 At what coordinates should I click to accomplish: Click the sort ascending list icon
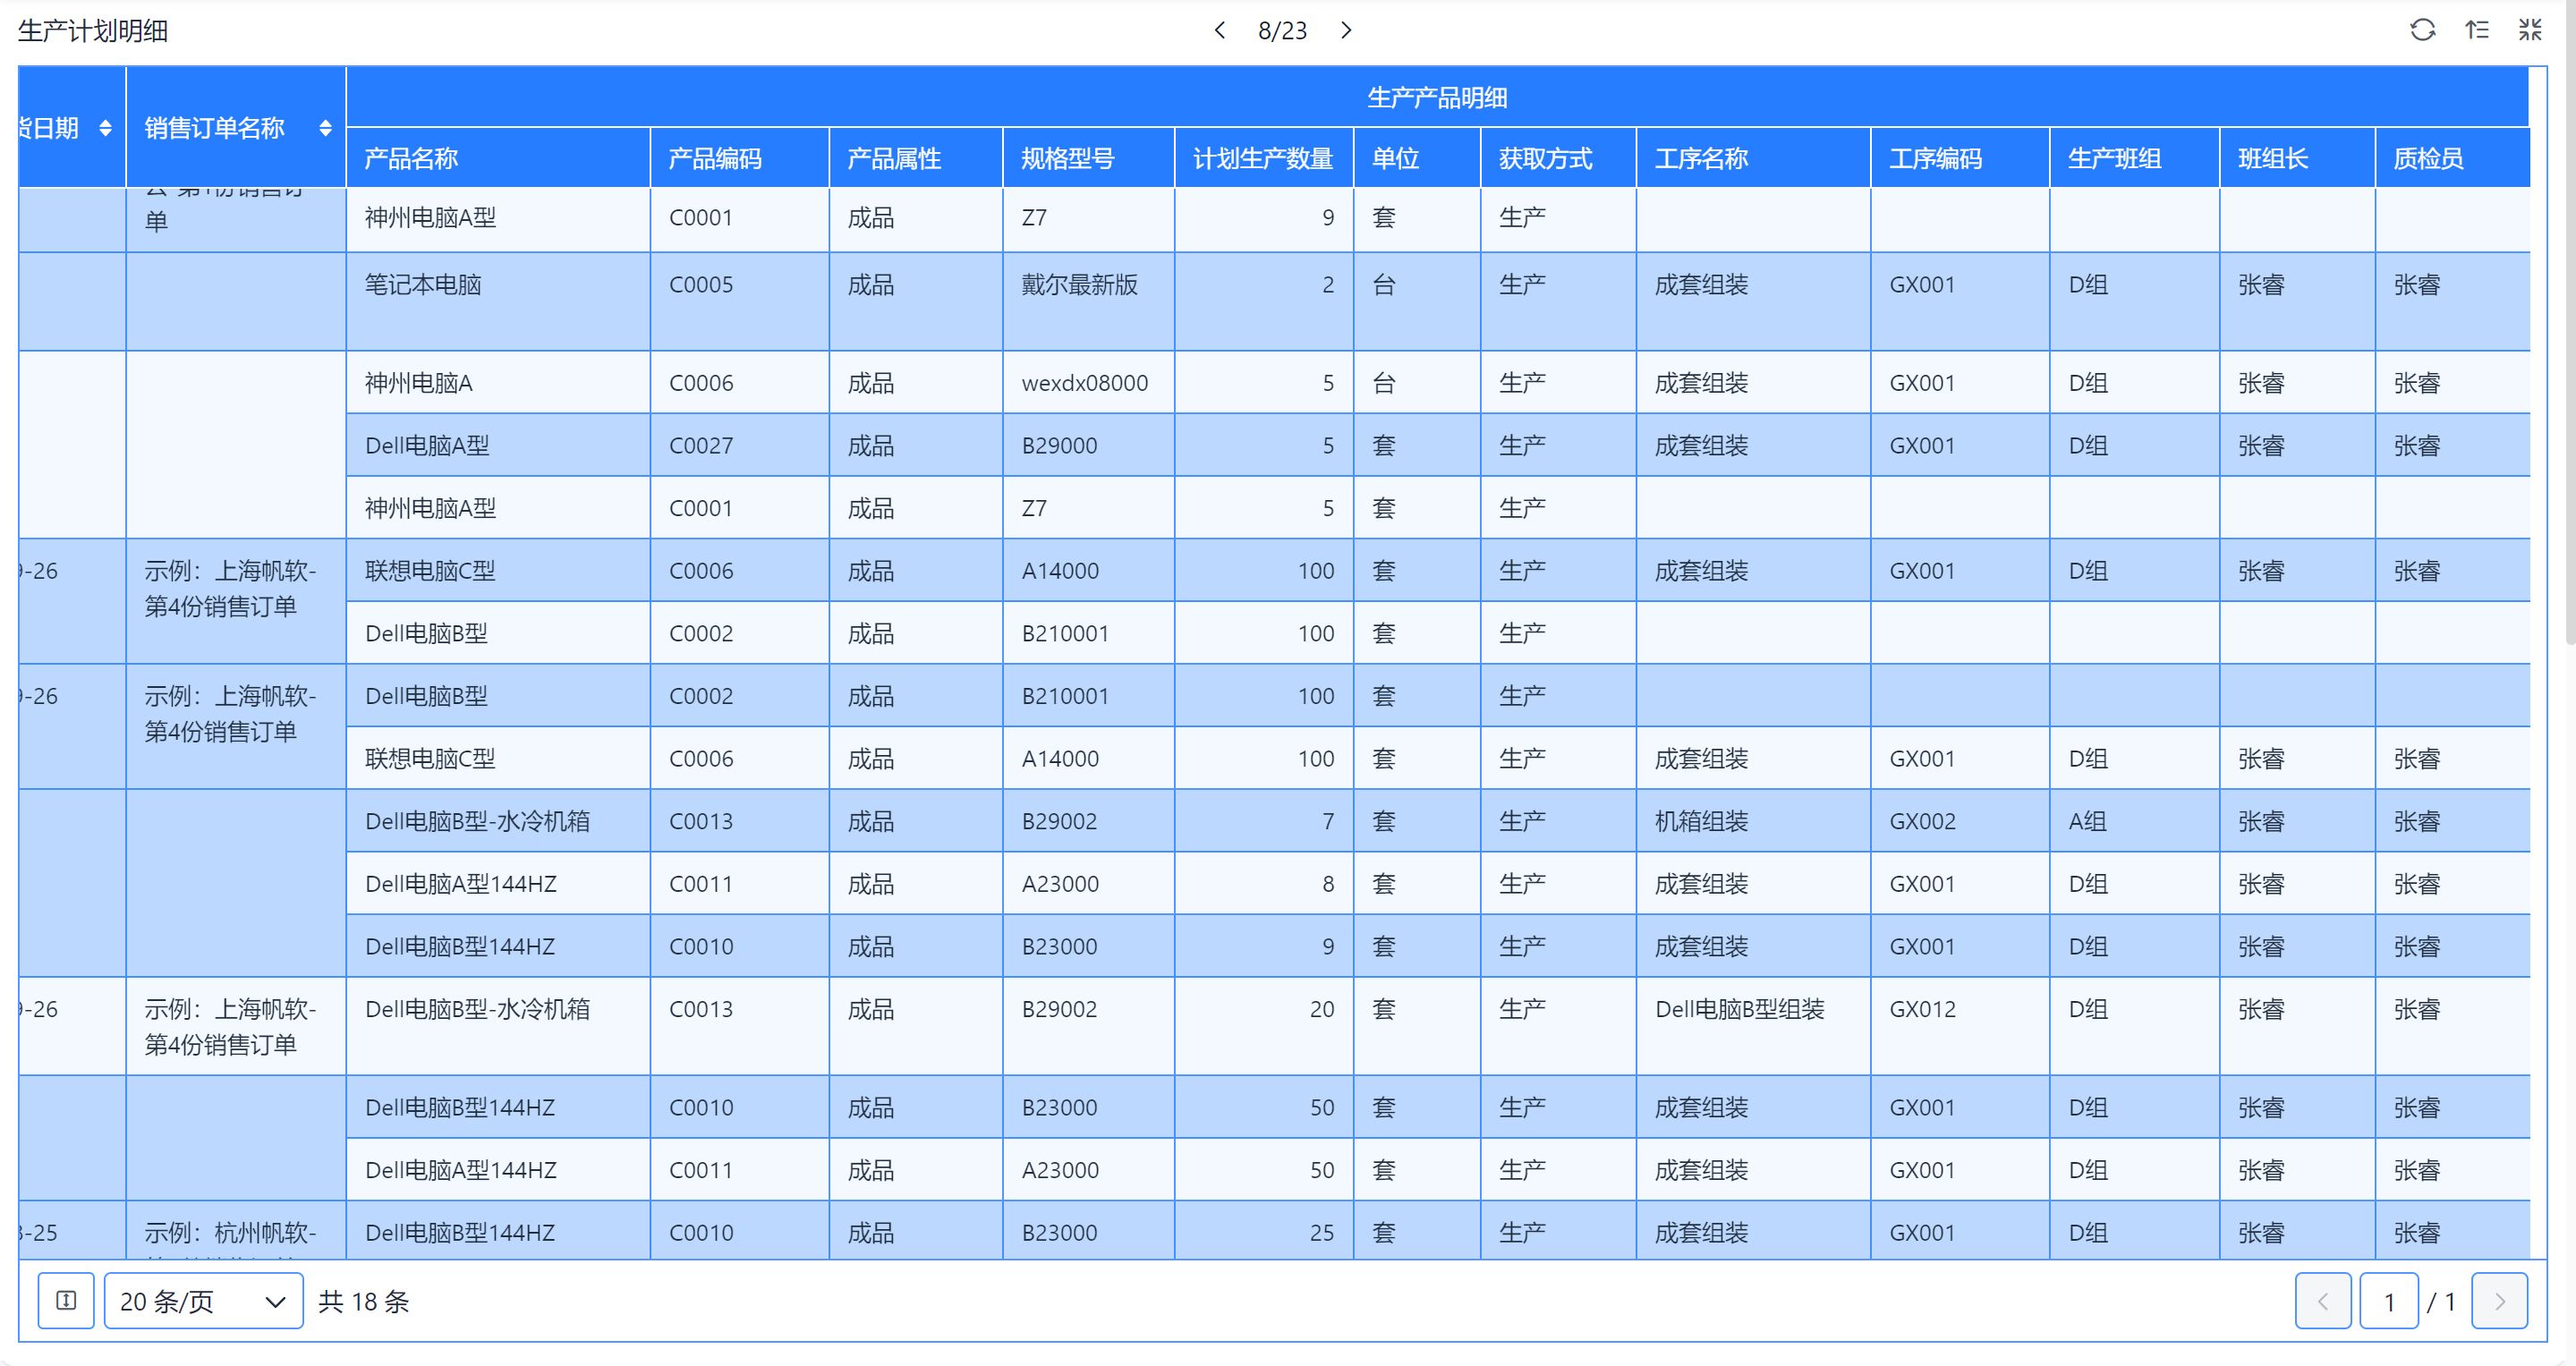(x=2477, y=30)
